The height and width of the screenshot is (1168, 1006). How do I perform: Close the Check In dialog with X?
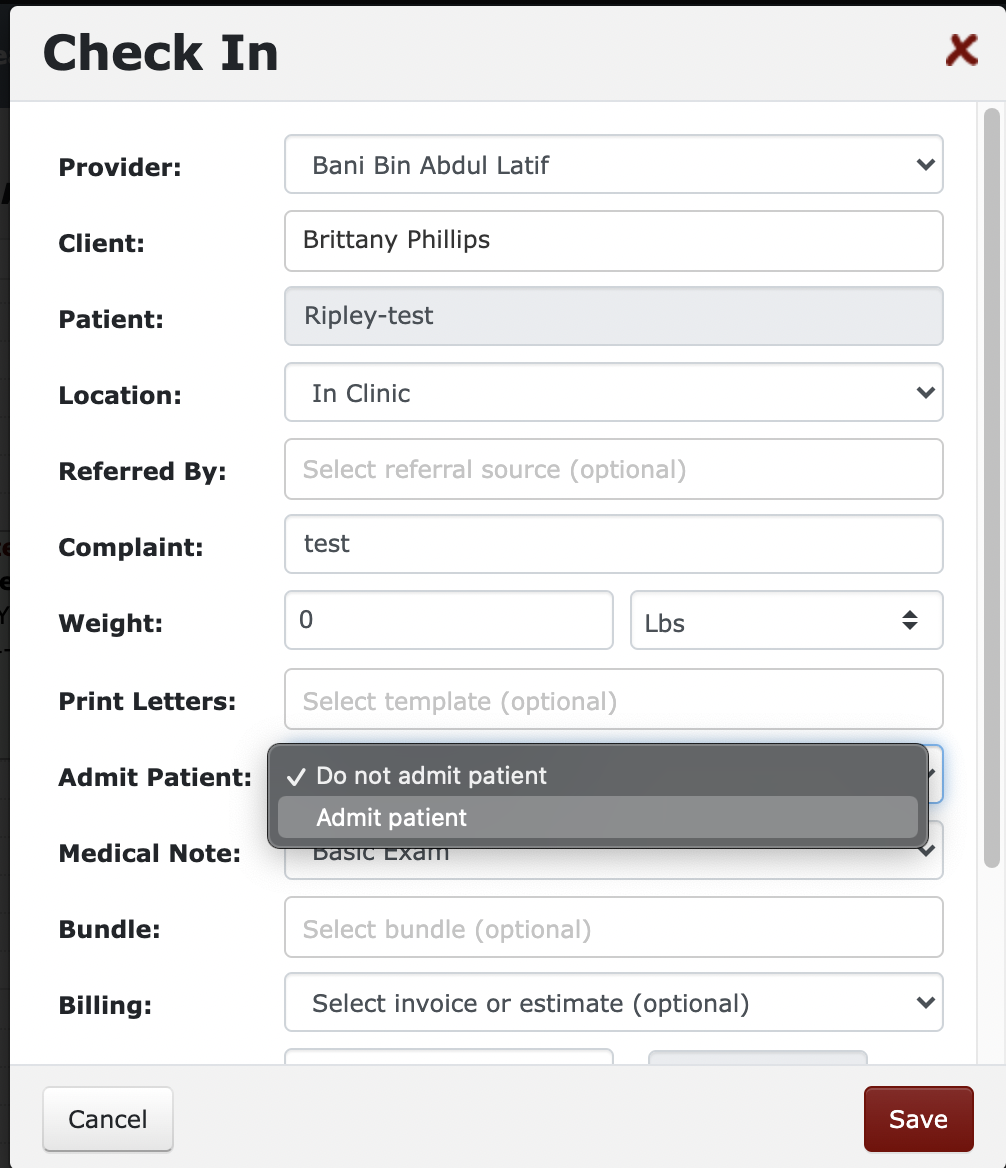tap(961, 51)
